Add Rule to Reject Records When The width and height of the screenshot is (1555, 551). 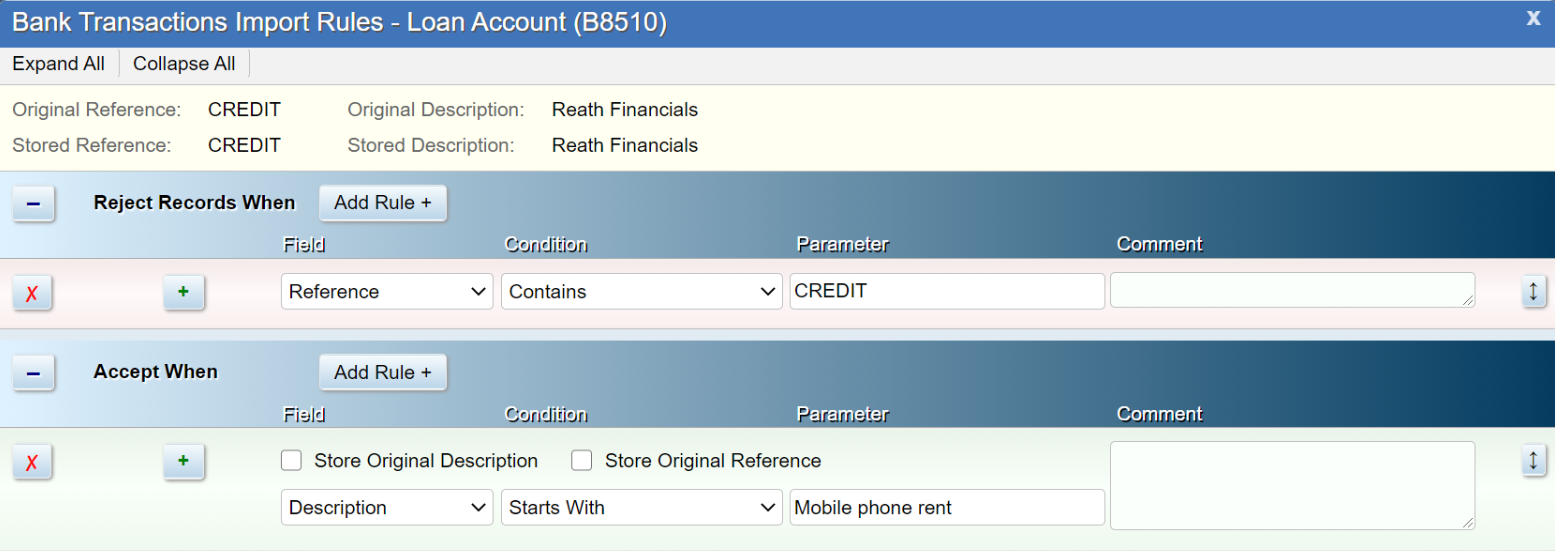tap(382, 203)
